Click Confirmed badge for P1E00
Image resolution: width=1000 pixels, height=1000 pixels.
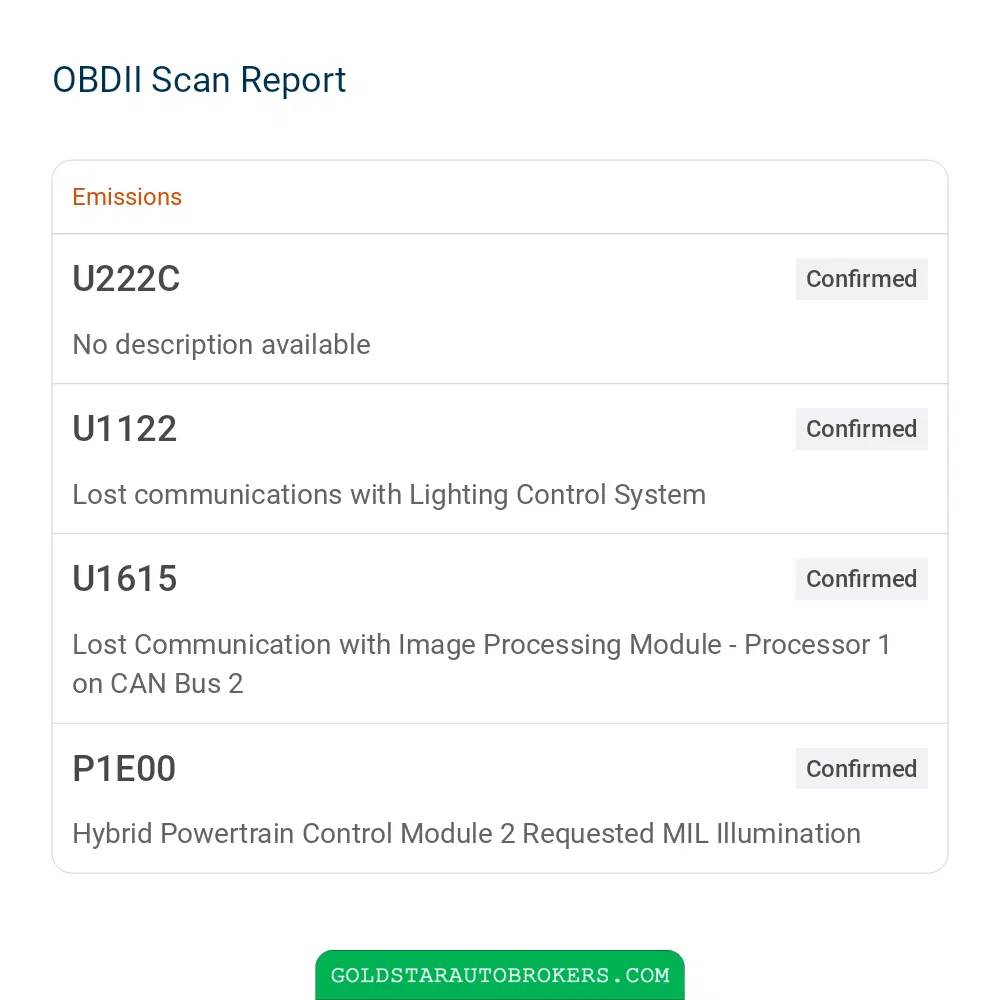(861, 768)
